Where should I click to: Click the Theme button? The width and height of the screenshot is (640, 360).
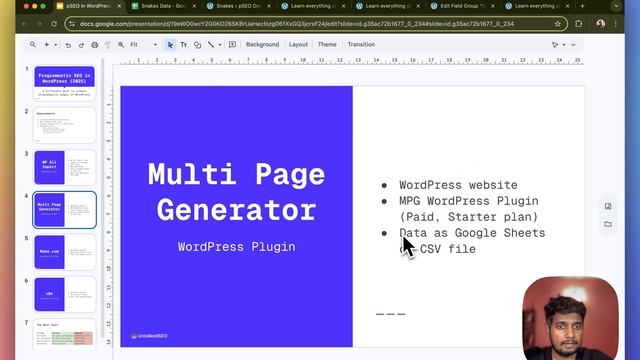pyautogui.click(x=327, y=44)
